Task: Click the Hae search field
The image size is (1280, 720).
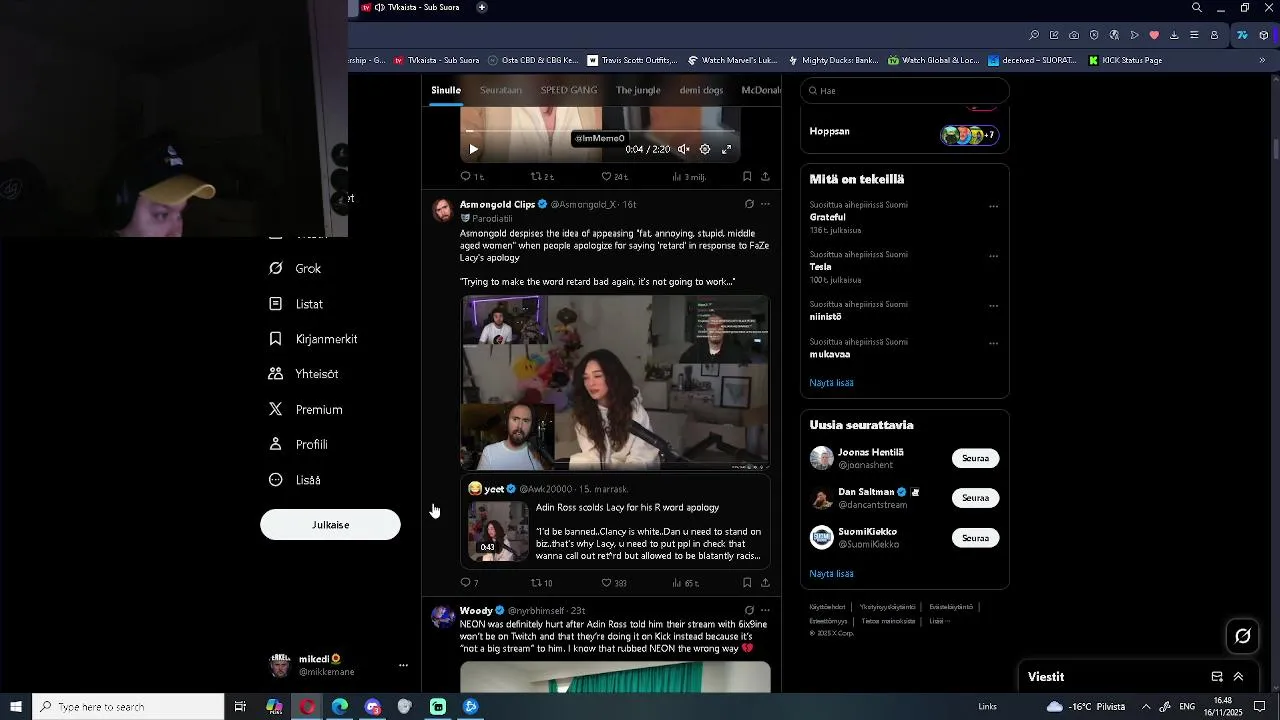Action: pyautogui.click(x=905, y=90)
